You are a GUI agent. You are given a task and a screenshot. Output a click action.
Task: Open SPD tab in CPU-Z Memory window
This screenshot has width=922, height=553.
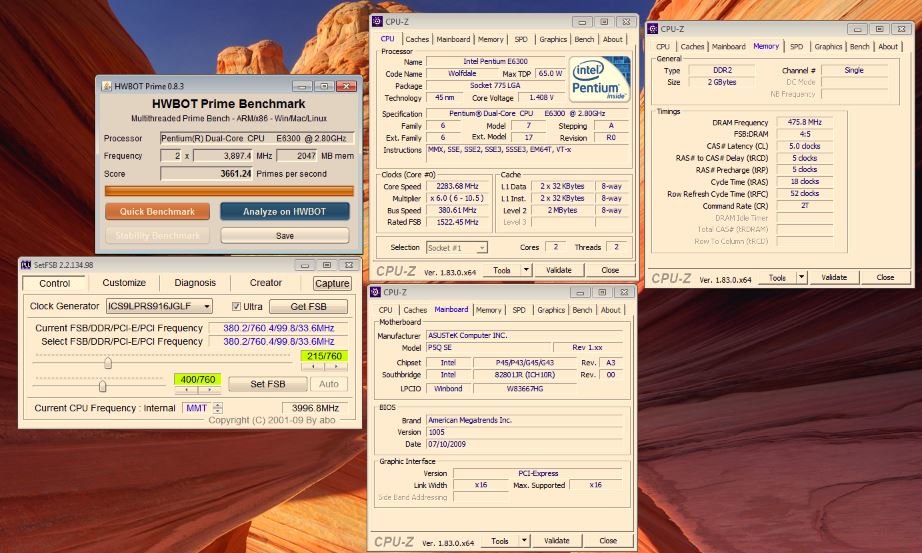click(x=796, y=46)
